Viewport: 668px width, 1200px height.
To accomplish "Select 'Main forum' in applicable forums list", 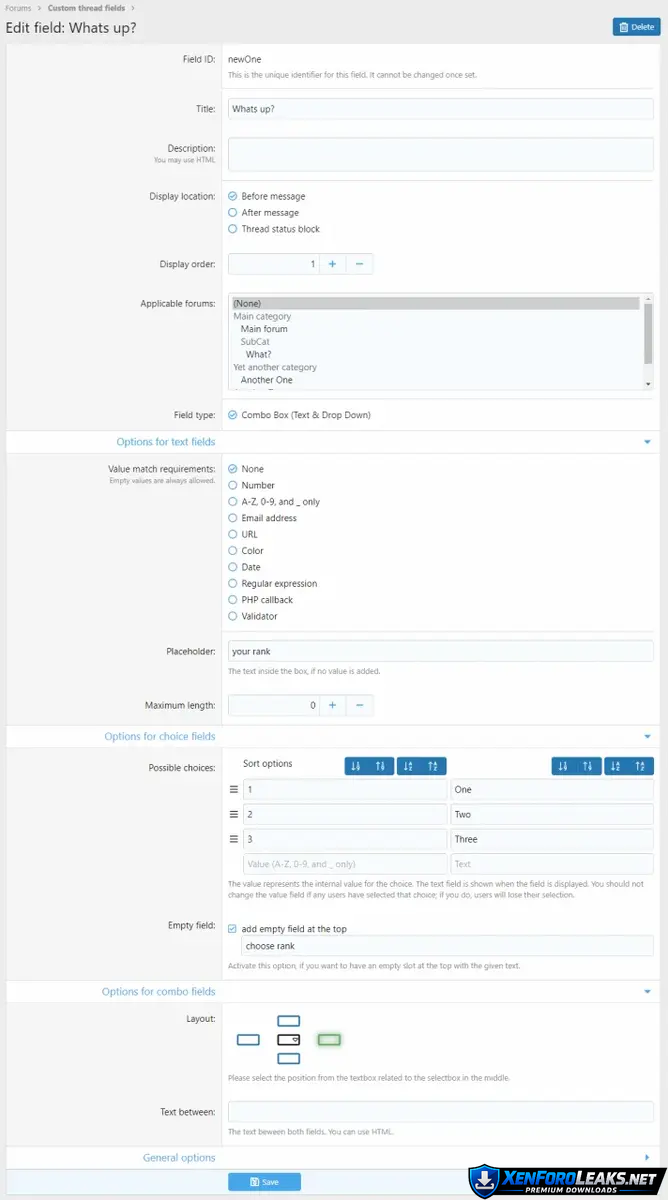I will 264,329.
